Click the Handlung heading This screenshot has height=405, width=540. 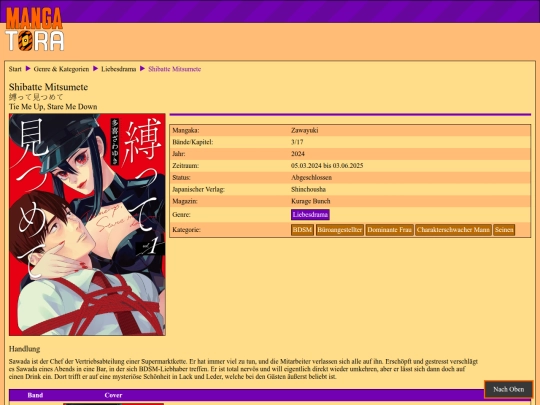[x=24, y=349]
